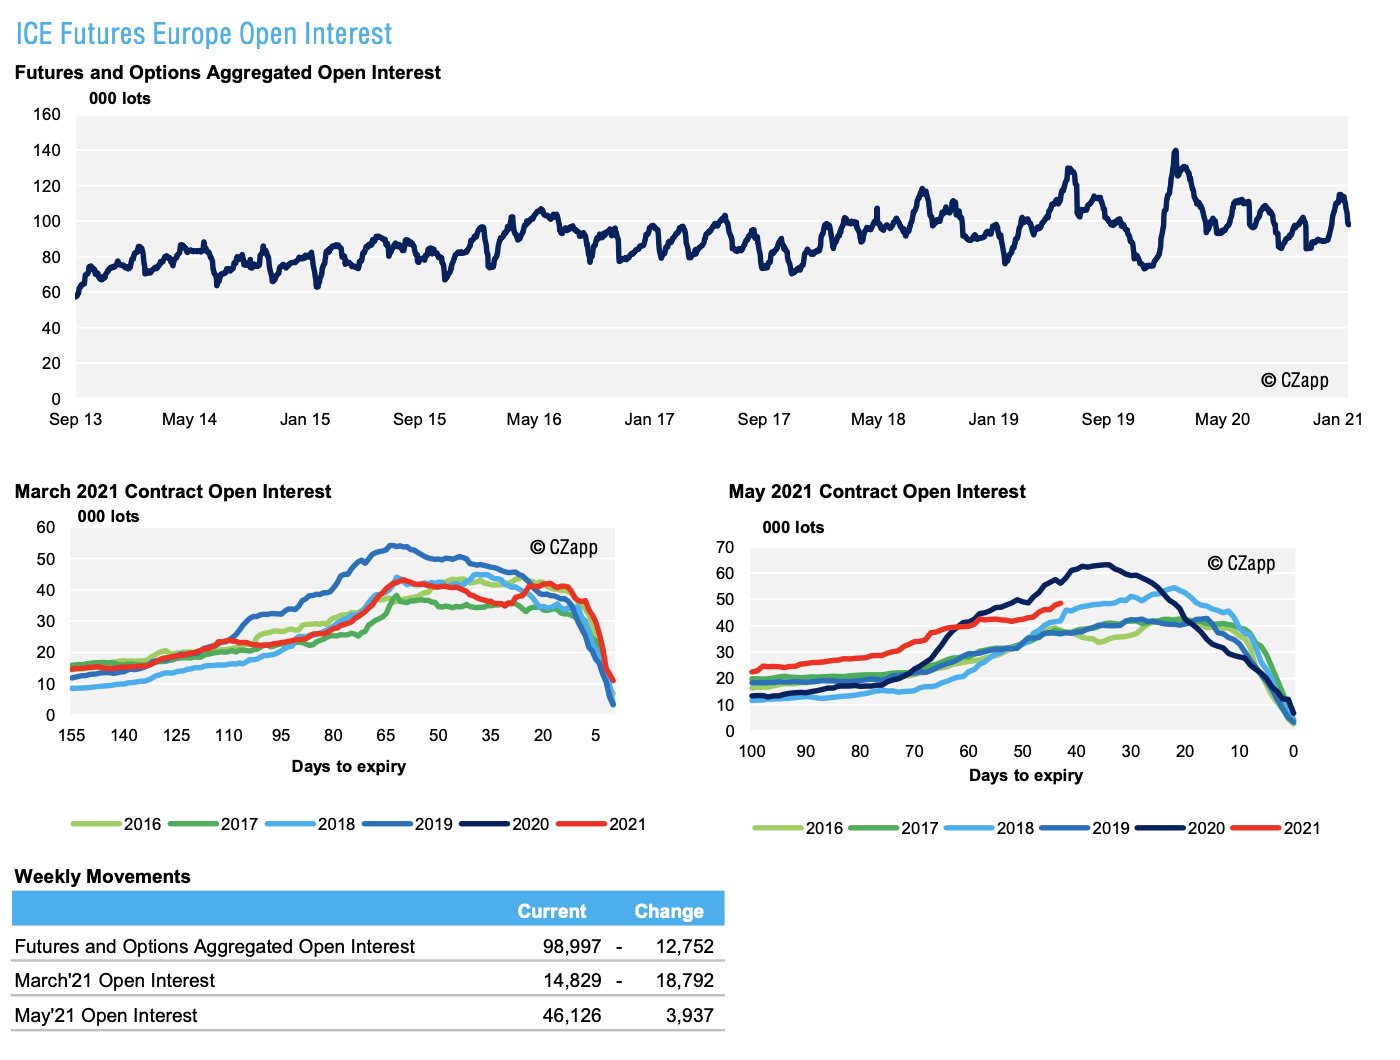Select the current value 98,997
Image resolution: width=1400 pixels, height=1060 pixels.
572,946
